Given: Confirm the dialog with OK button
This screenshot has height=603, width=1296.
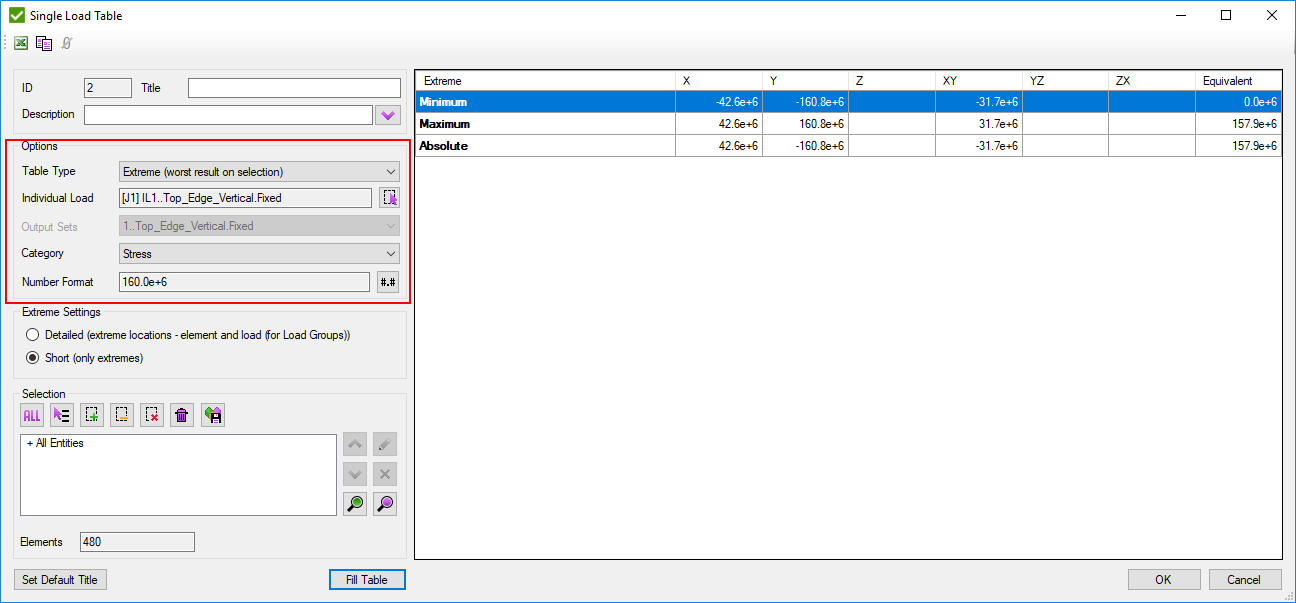Looking at the screenshot, I should point(1164,580).
